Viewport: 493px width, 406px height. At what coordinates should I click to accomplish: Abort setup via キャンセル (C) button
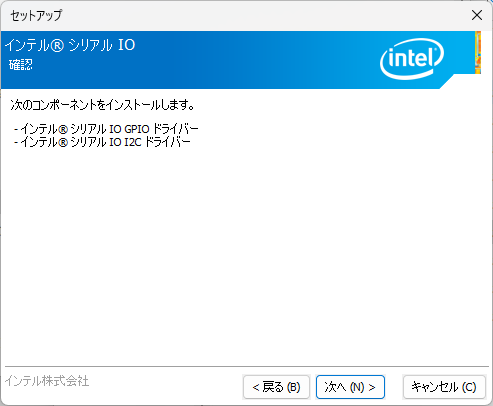coord(444,387)
